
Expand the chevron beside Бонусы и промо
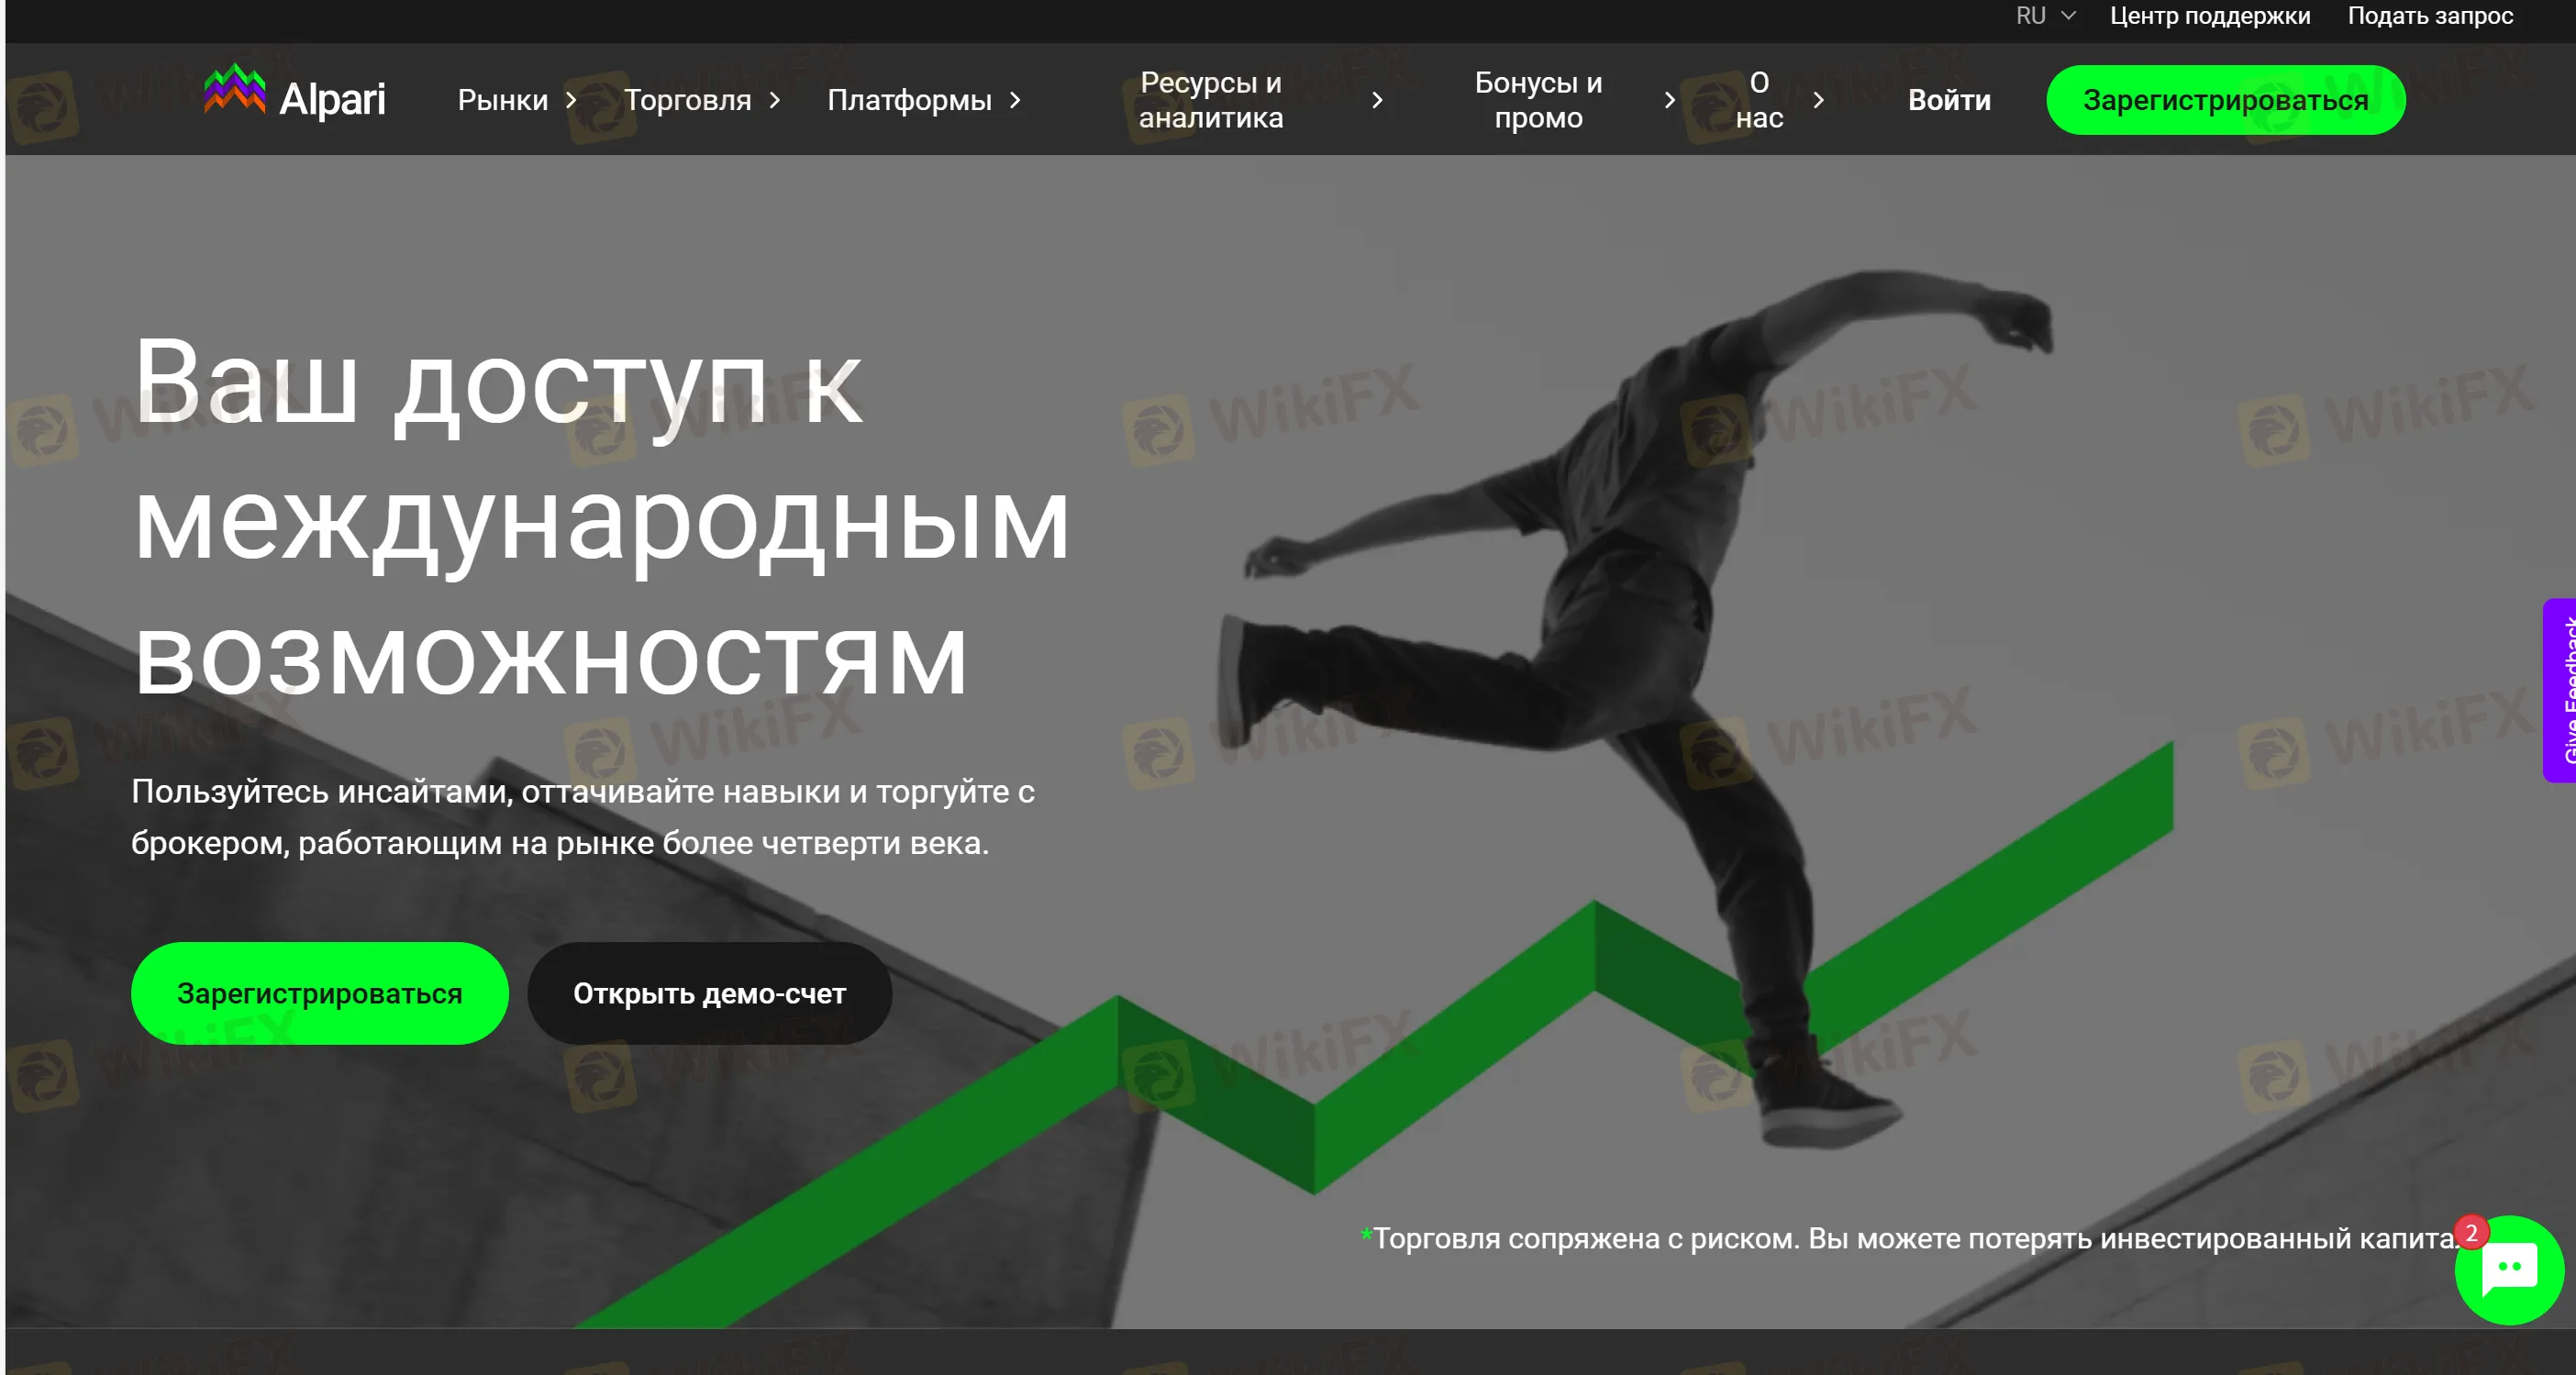(1669, 101)
